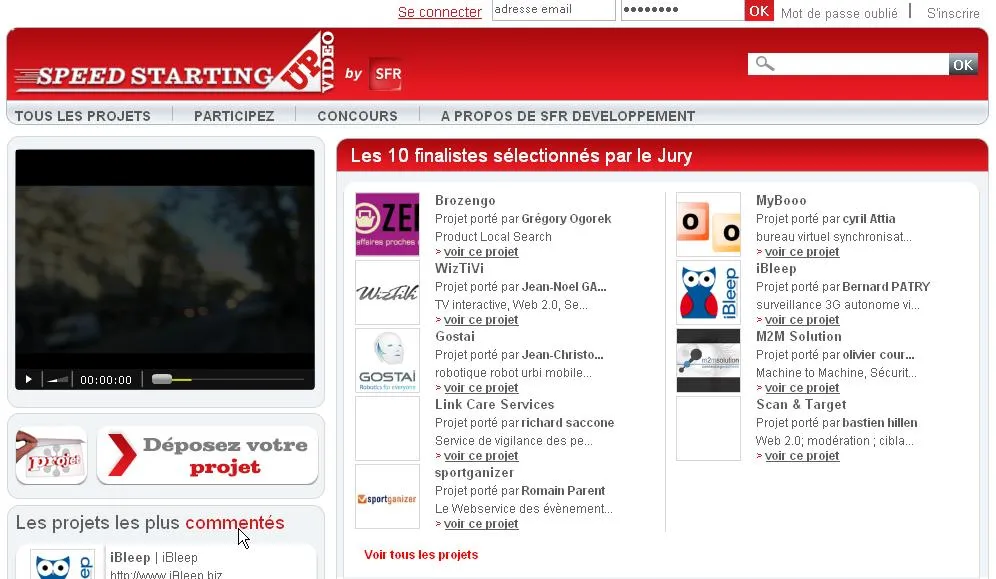Open PARTICIPEZ menu item
Viewport: 996px width, 579px height.
tap(234, 116)
